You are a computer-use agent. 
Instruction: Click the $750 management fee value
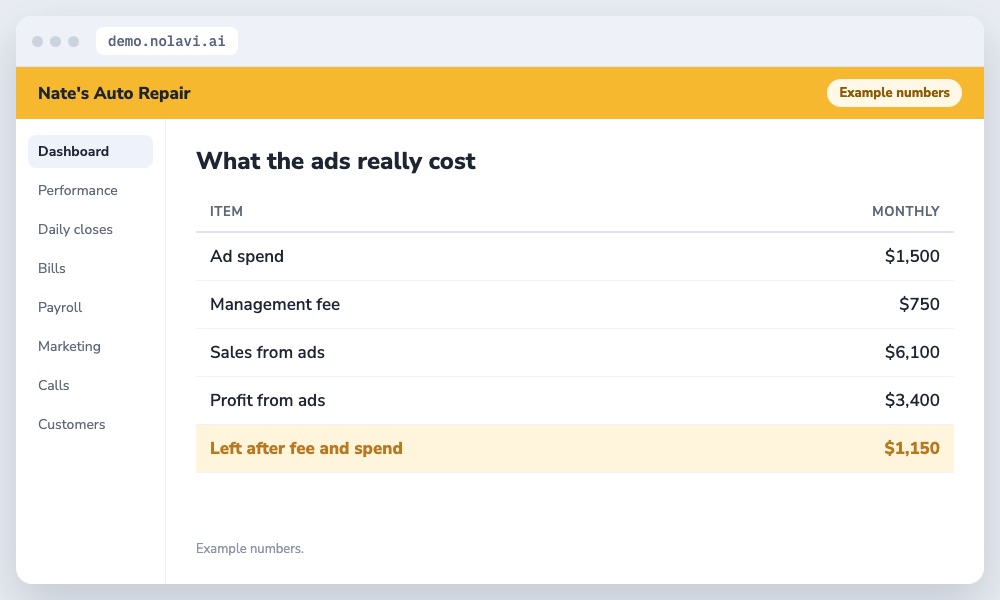[919, 304]
